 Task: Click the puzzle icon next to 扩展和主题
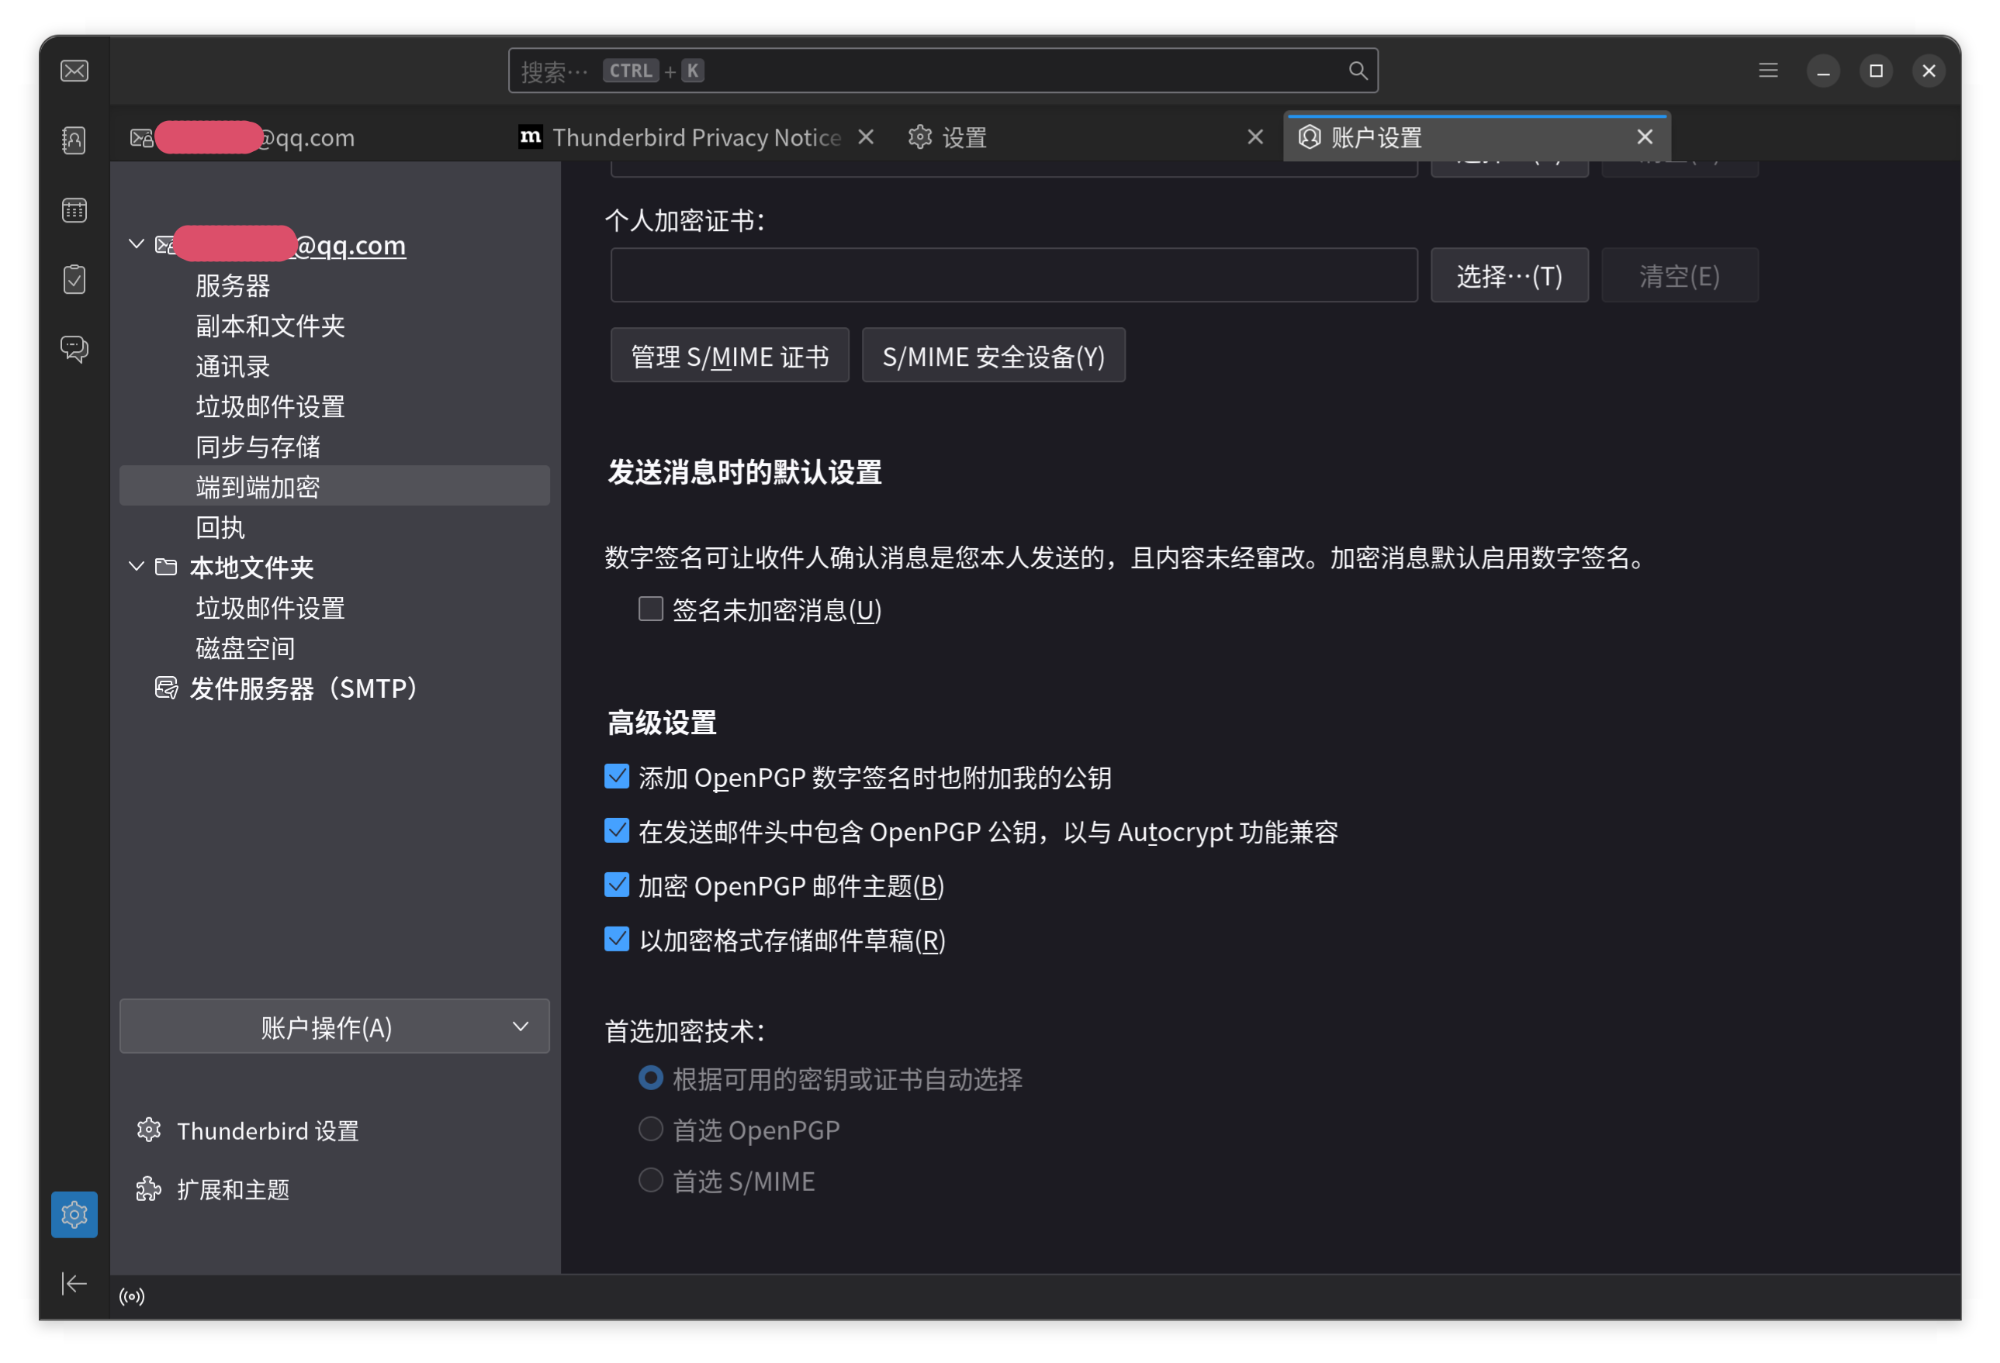pos(148,1188)
